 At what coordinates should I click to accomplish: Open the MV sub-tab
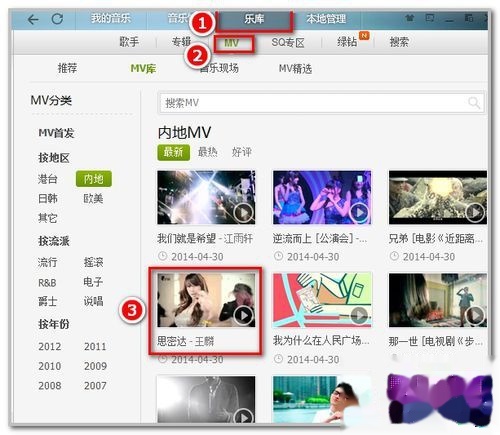pos(232,43)
